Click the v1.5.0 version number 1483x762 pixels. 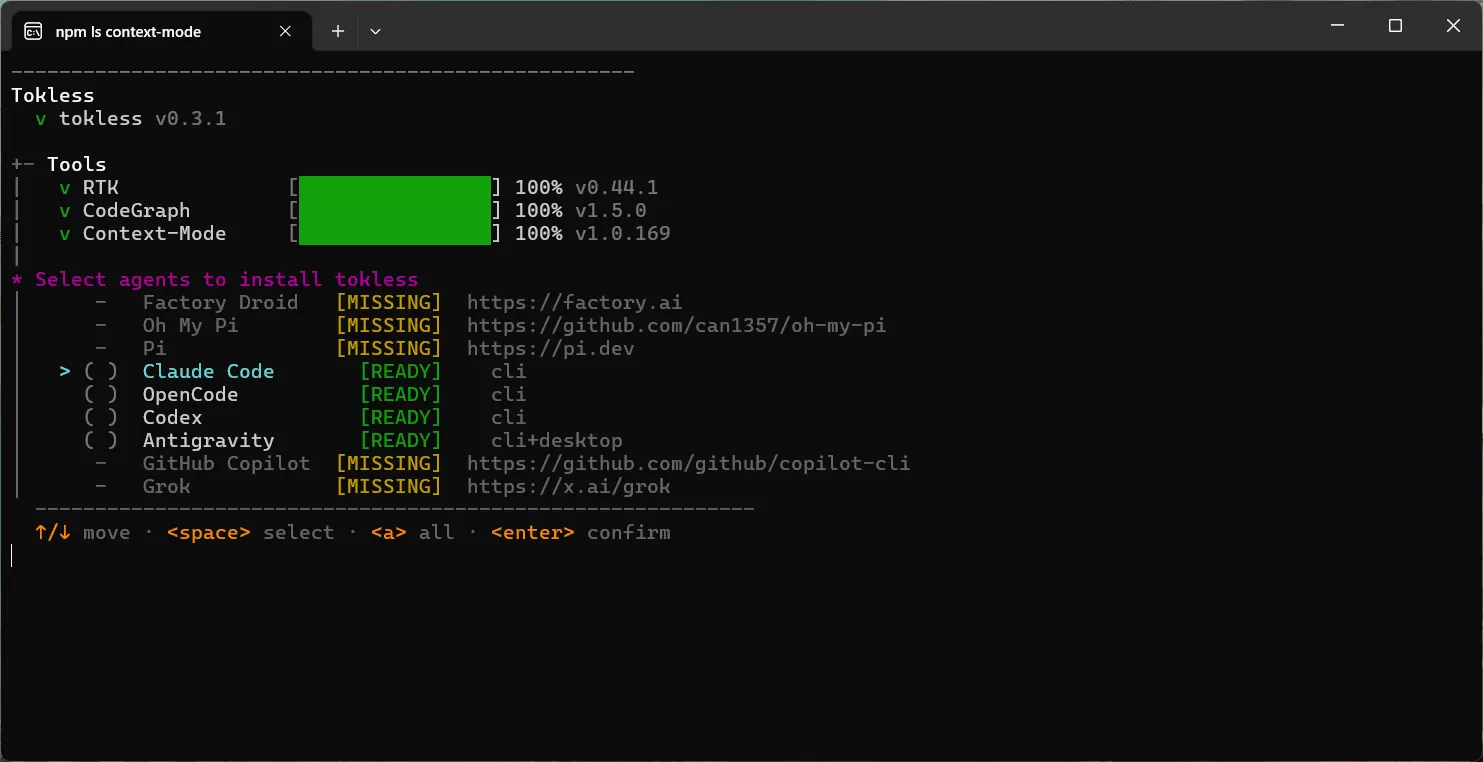(611, 210)
